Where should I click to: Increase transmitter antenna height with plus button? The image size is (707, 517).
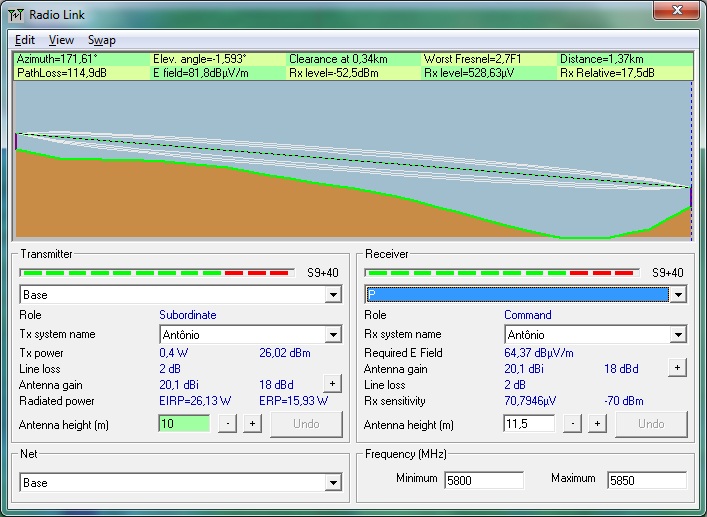(252, 424)
